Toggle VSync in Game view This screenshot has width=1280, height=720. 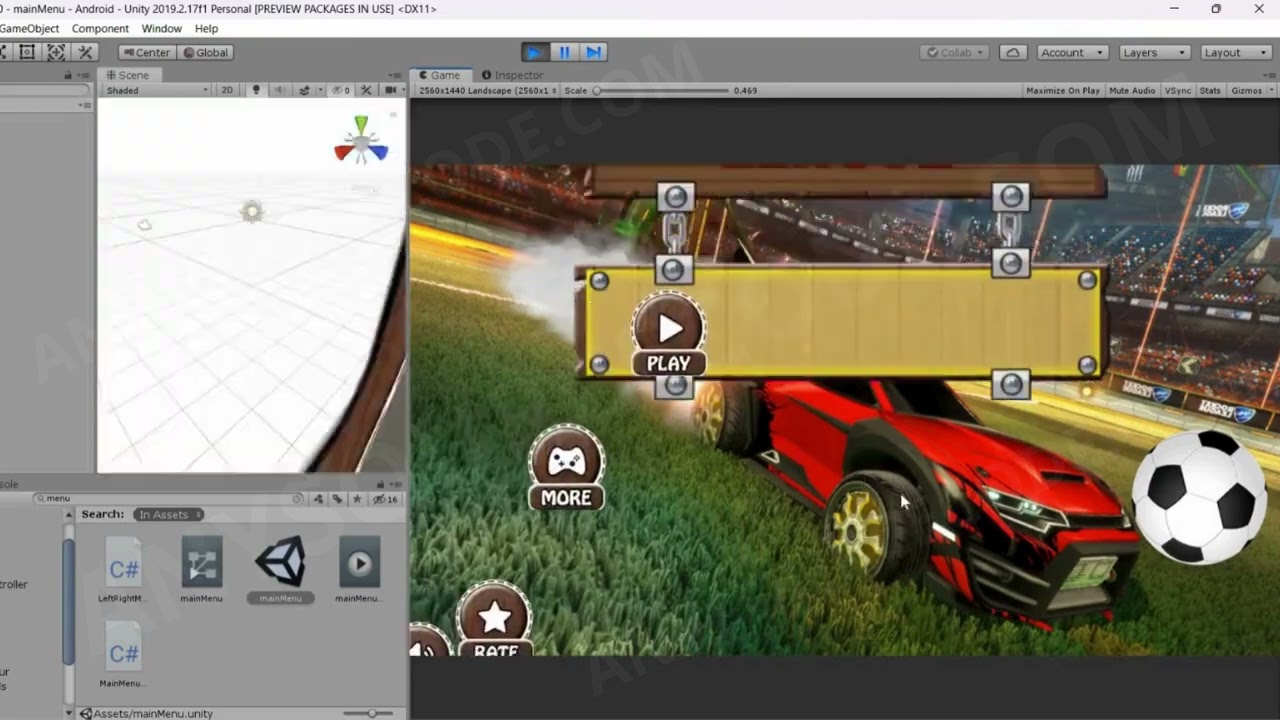click(1177, 90)
